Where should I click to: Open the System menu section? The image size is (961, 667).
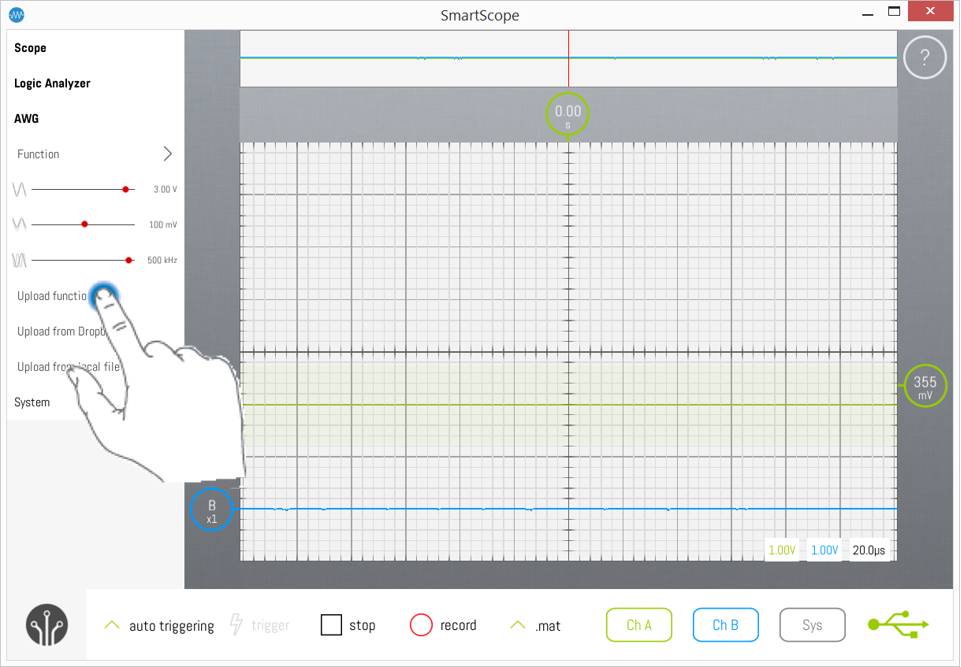tap(32, 402)
